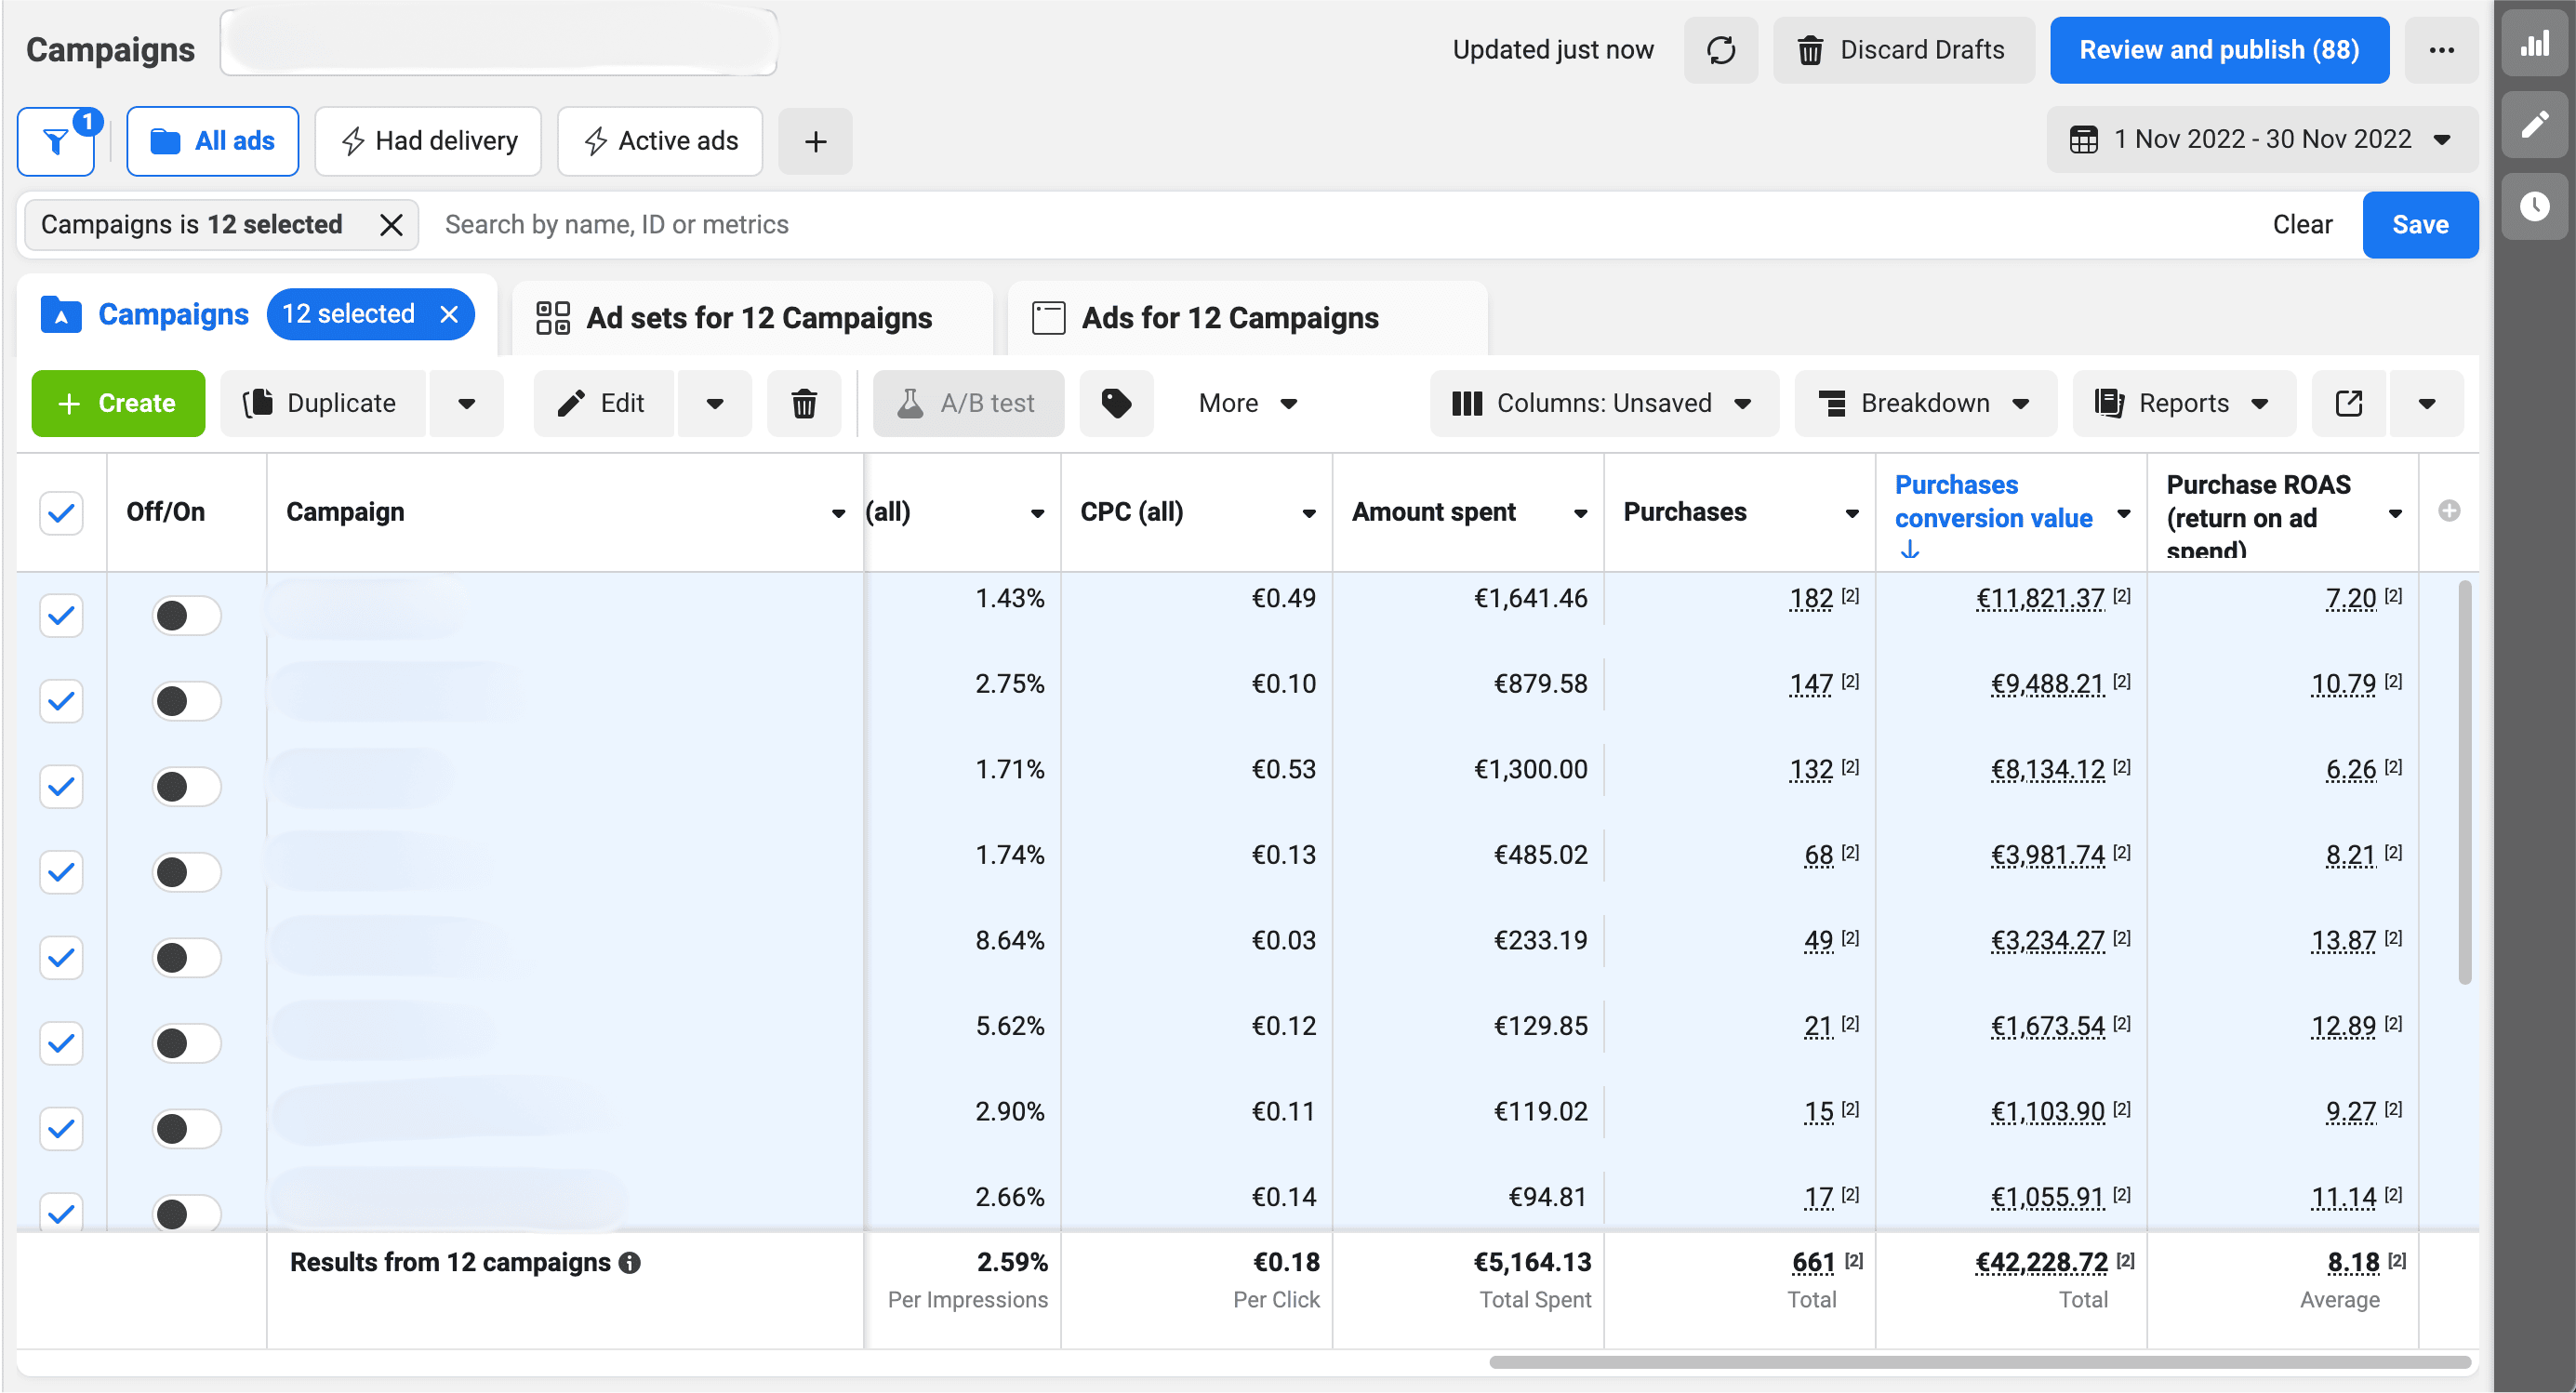Open the charts icon in right sidebar
The image size is (2576, 1393).
click(x=2534, y=43)
